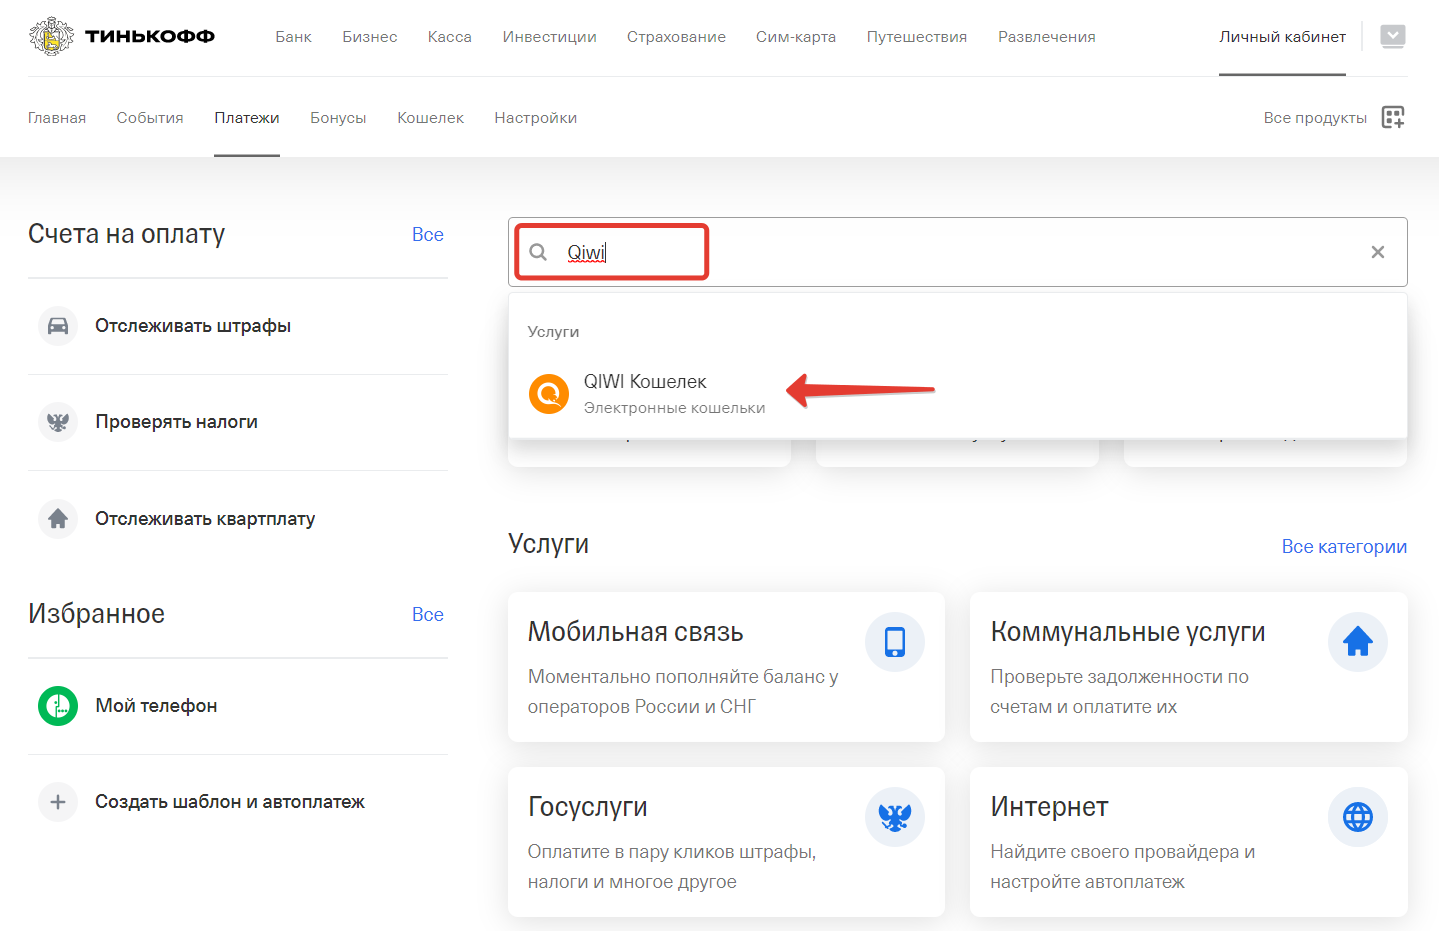Screen dimensions: 1439x931
Task: Open Отслеживать квартплату
Action: click(x=238, y=519)
